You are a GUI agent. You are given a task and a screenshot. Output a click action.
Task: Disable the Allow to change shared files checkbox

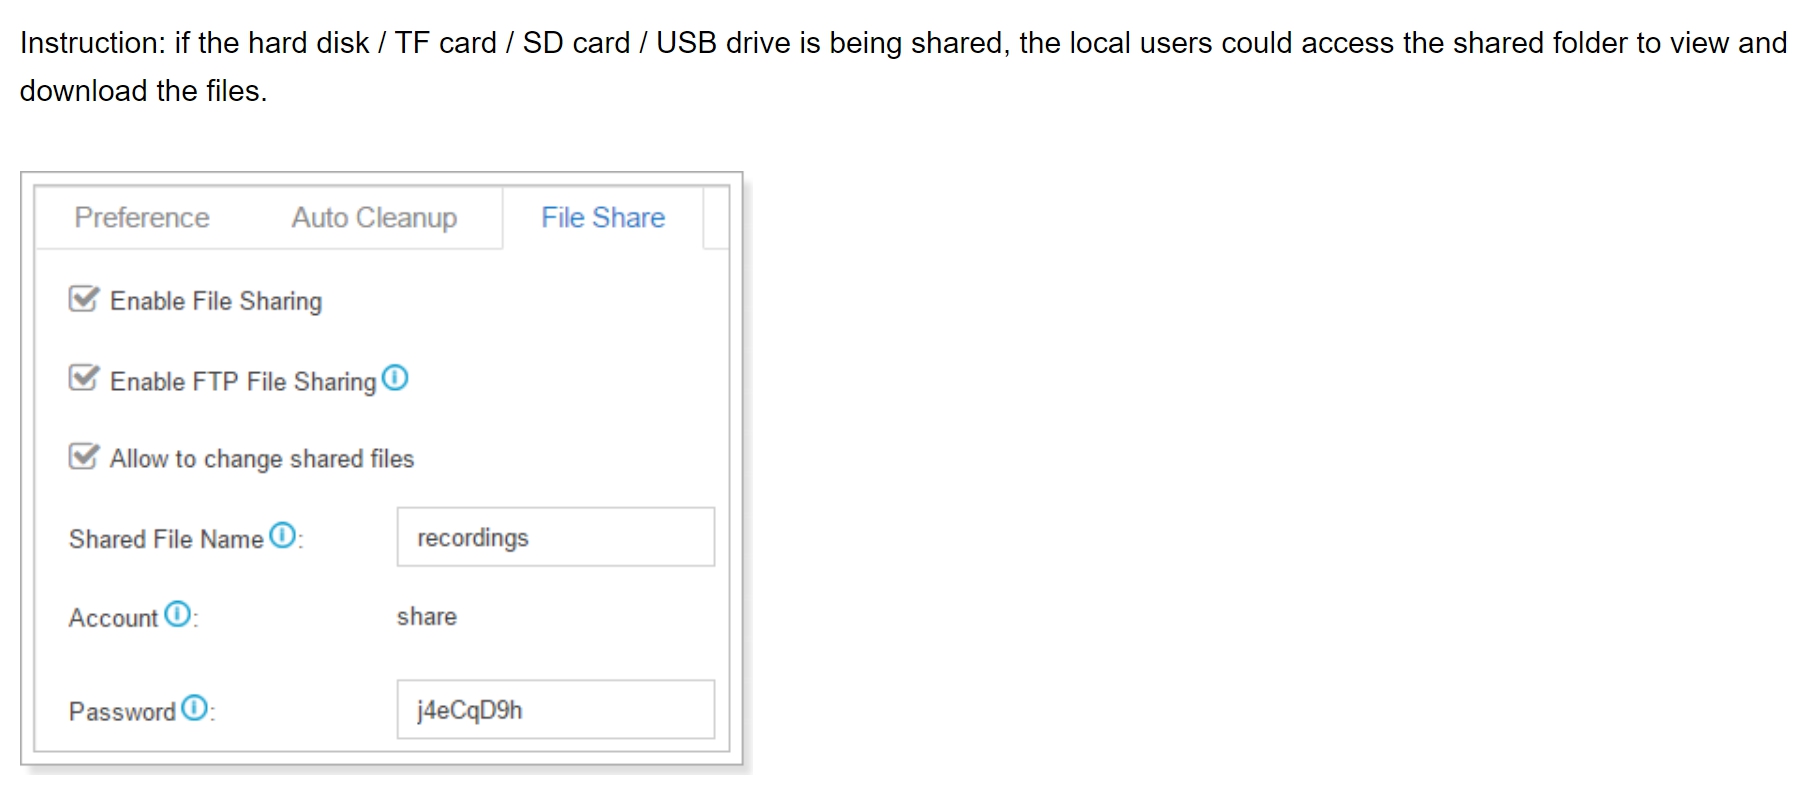click(84, 456)
